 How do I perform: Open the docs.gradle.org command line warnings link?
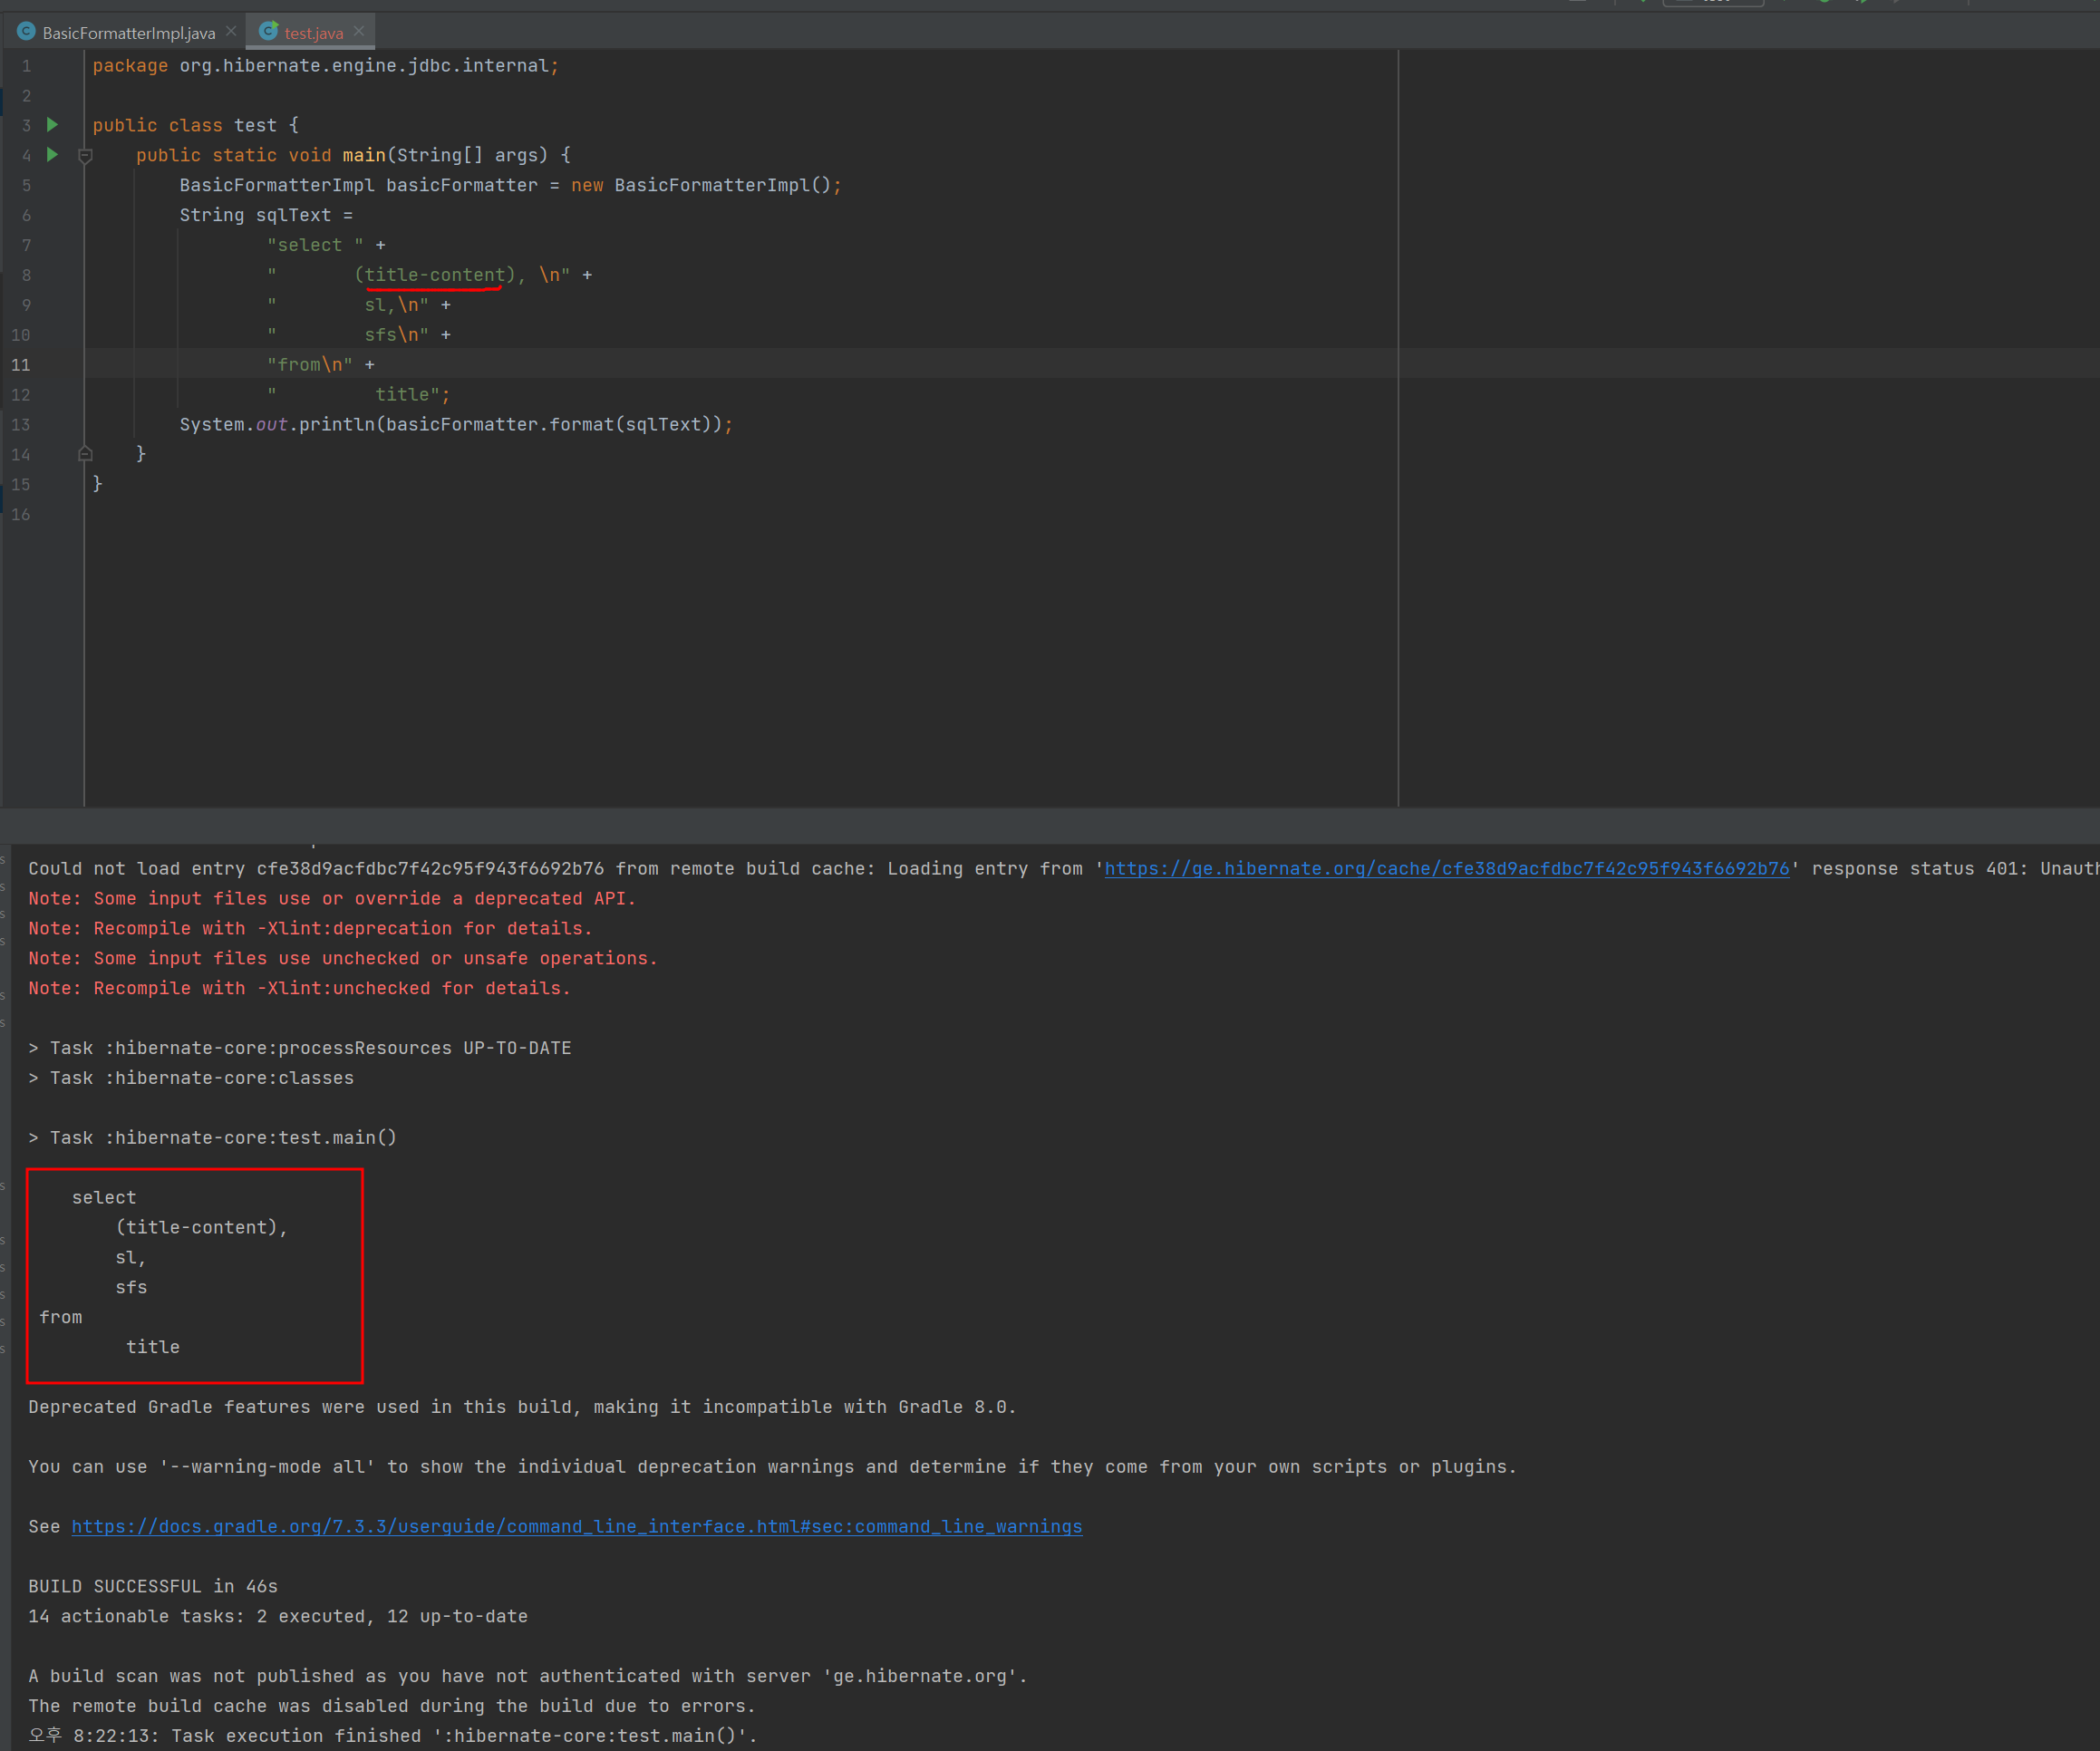(x=576, y=1527)
